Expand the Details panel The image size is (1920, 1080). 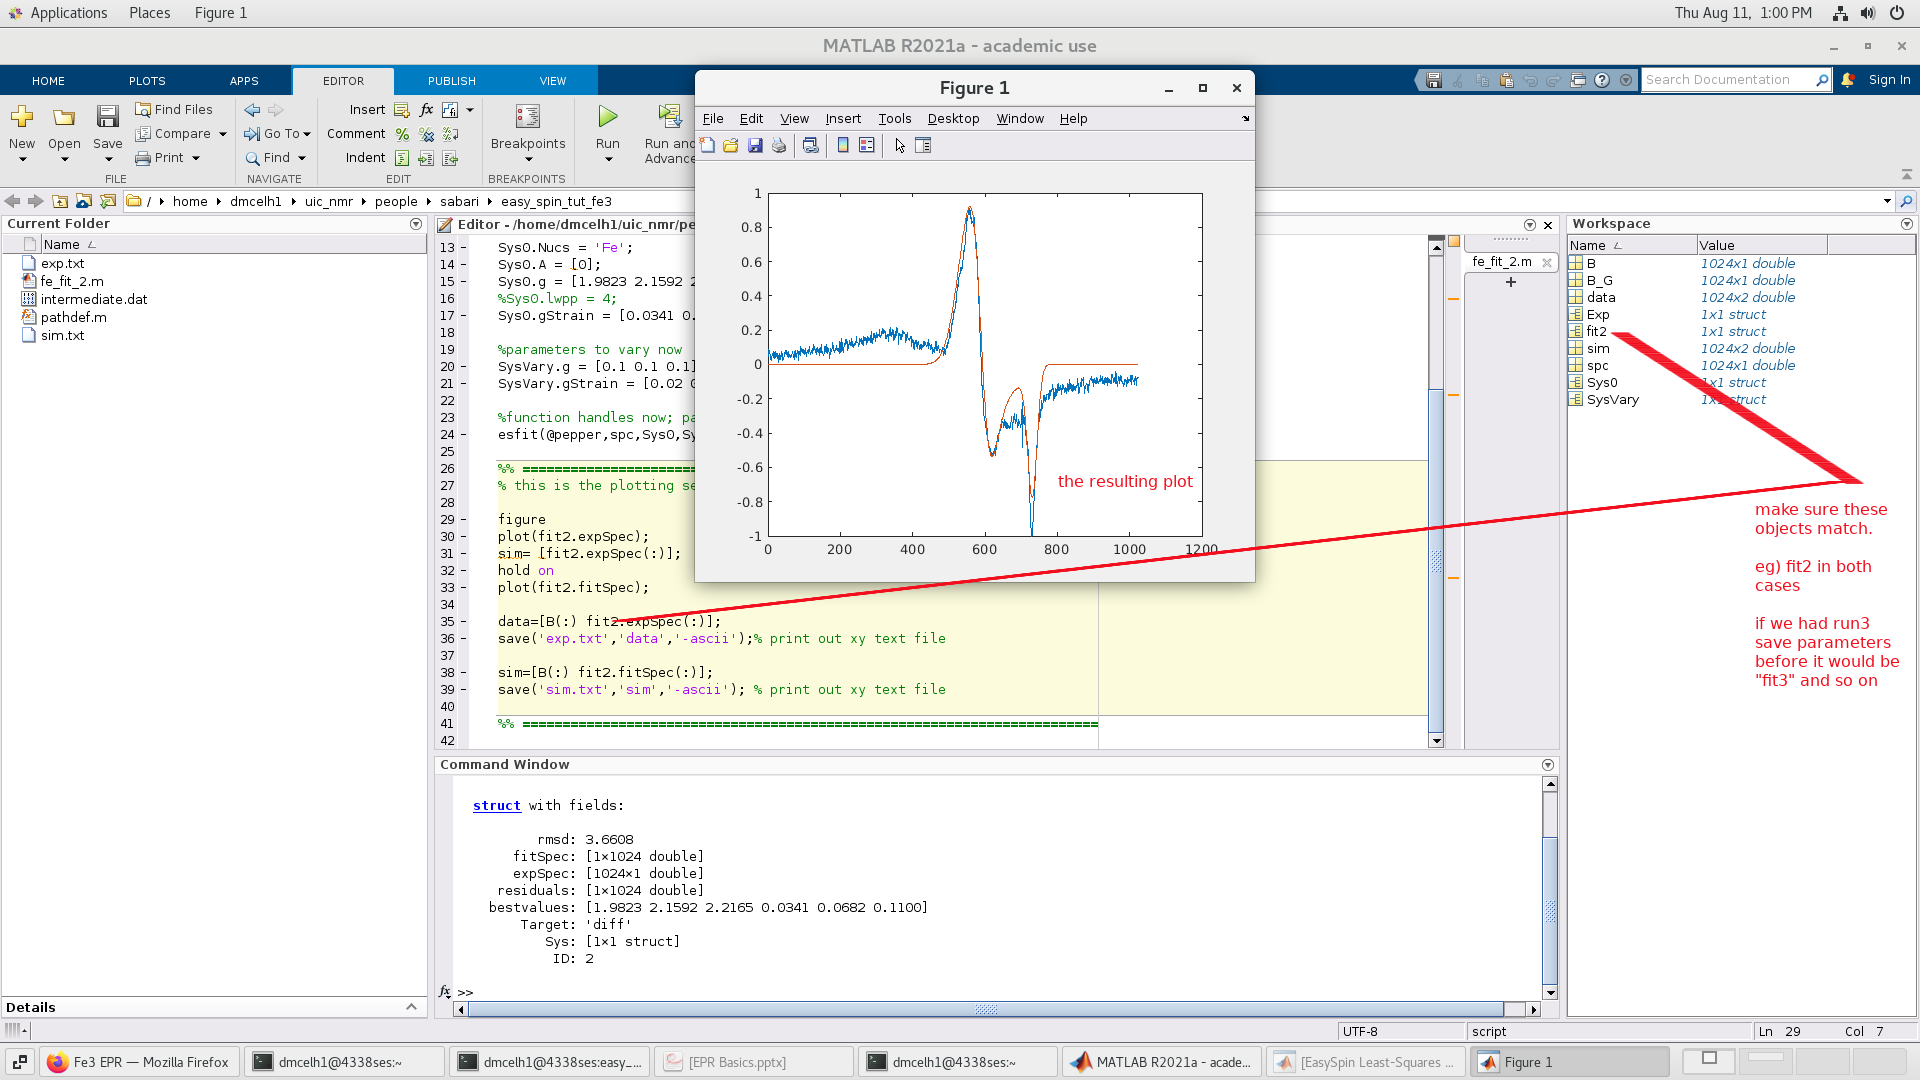pyautogui.click(x=411, y=1007)
